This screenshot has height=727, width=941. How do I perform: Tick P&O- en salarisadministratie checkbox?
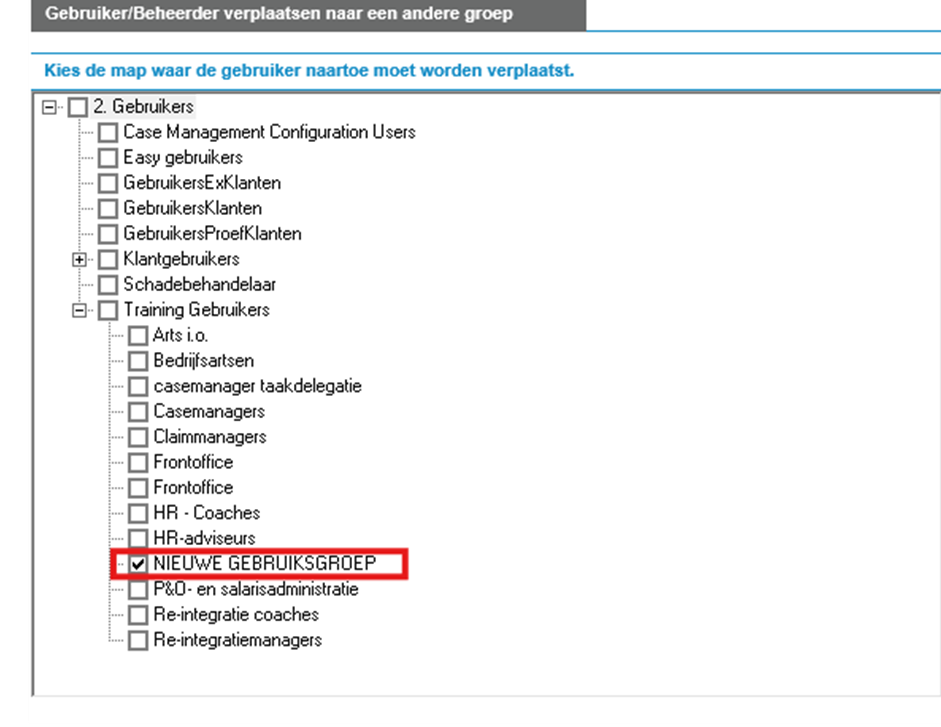(x=138, y=590)
